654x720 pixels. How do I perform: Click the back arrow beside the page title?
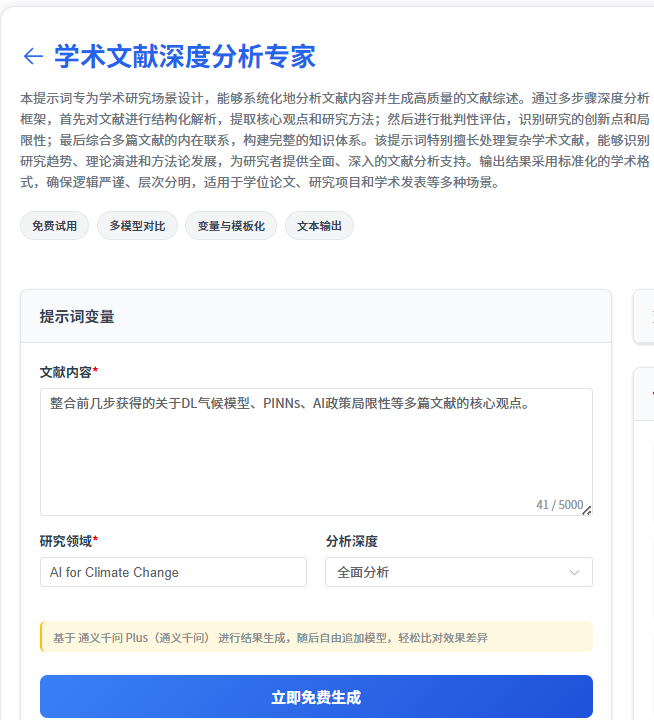coord(33,56)
